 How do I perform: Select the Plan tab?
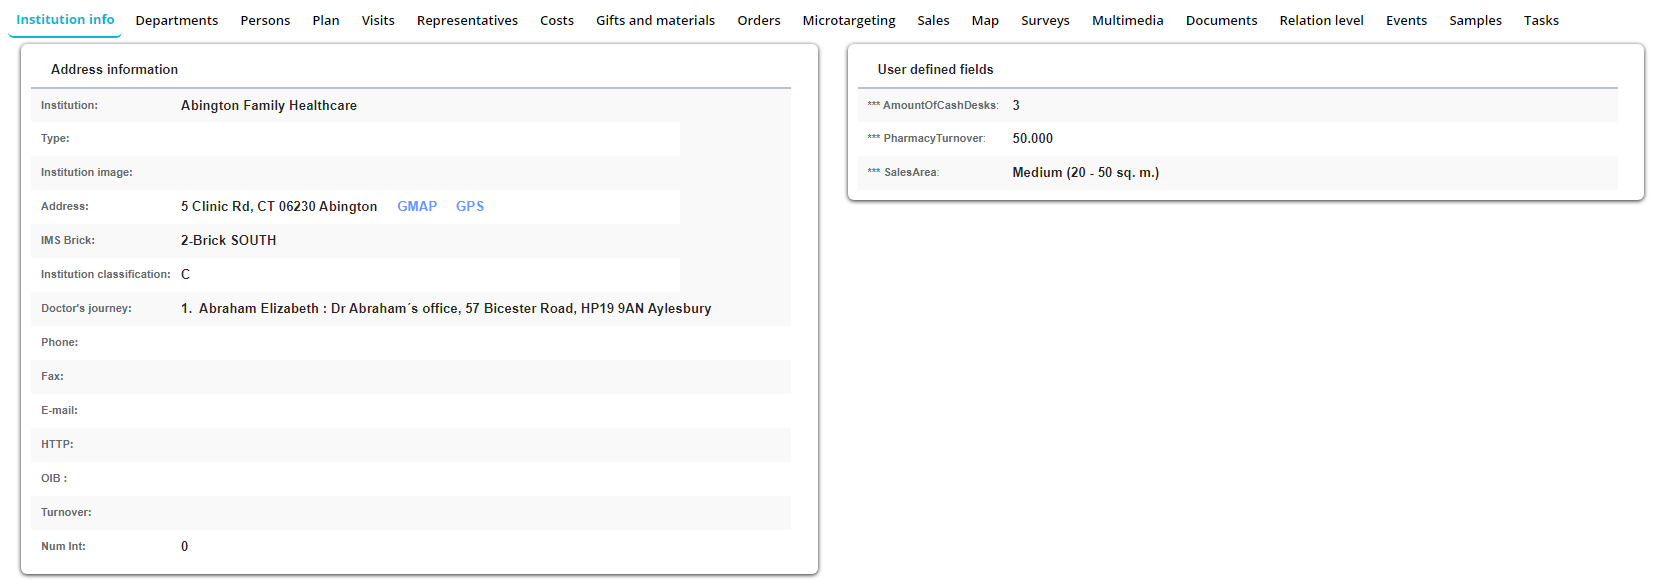click(x=325, y=20)
